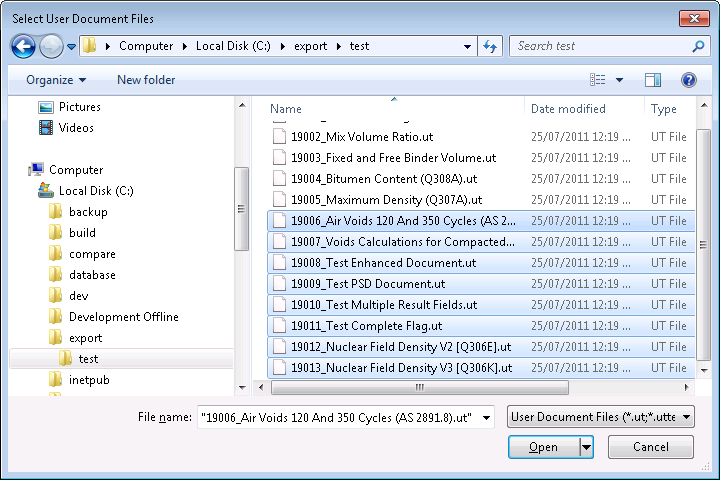Click New folder in the toolbar
Image resolution: width=720 pixels, height=480 pixels.
point(146,80)
